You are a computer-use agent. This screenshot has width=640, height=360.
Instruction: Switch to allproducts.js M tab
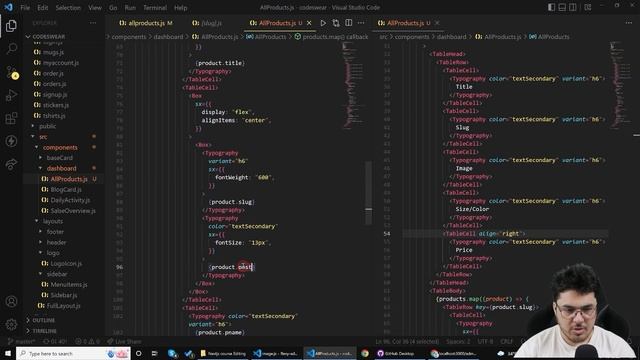tap(146, 23)
